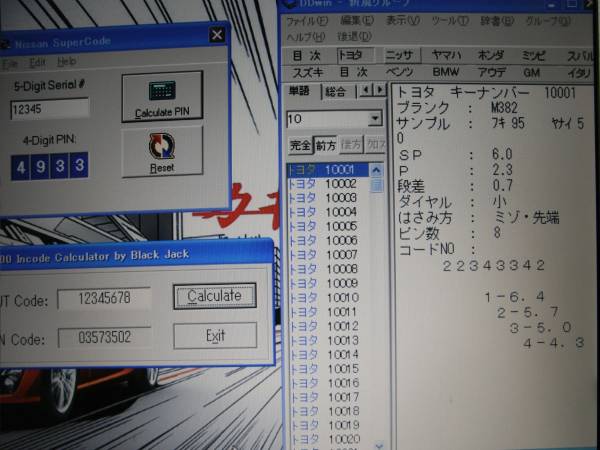This screenshot has width=600, height=450.
Task: Select the BMW dictionary button
Action: [x=446, y=72]
